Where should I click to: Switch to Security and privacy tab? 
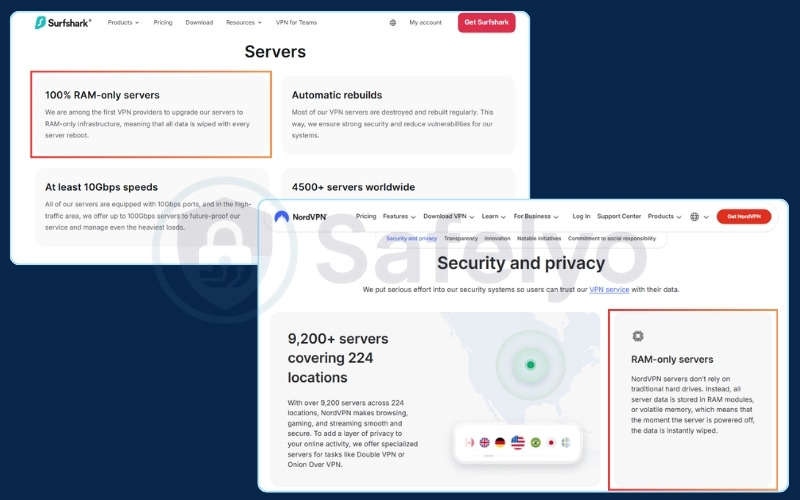point(412,238)
